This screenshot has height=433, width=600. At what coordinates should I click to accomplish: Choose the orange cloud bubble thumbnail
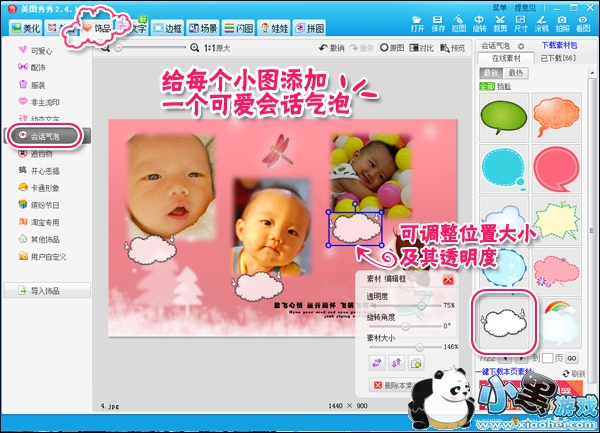click(557, 117)
